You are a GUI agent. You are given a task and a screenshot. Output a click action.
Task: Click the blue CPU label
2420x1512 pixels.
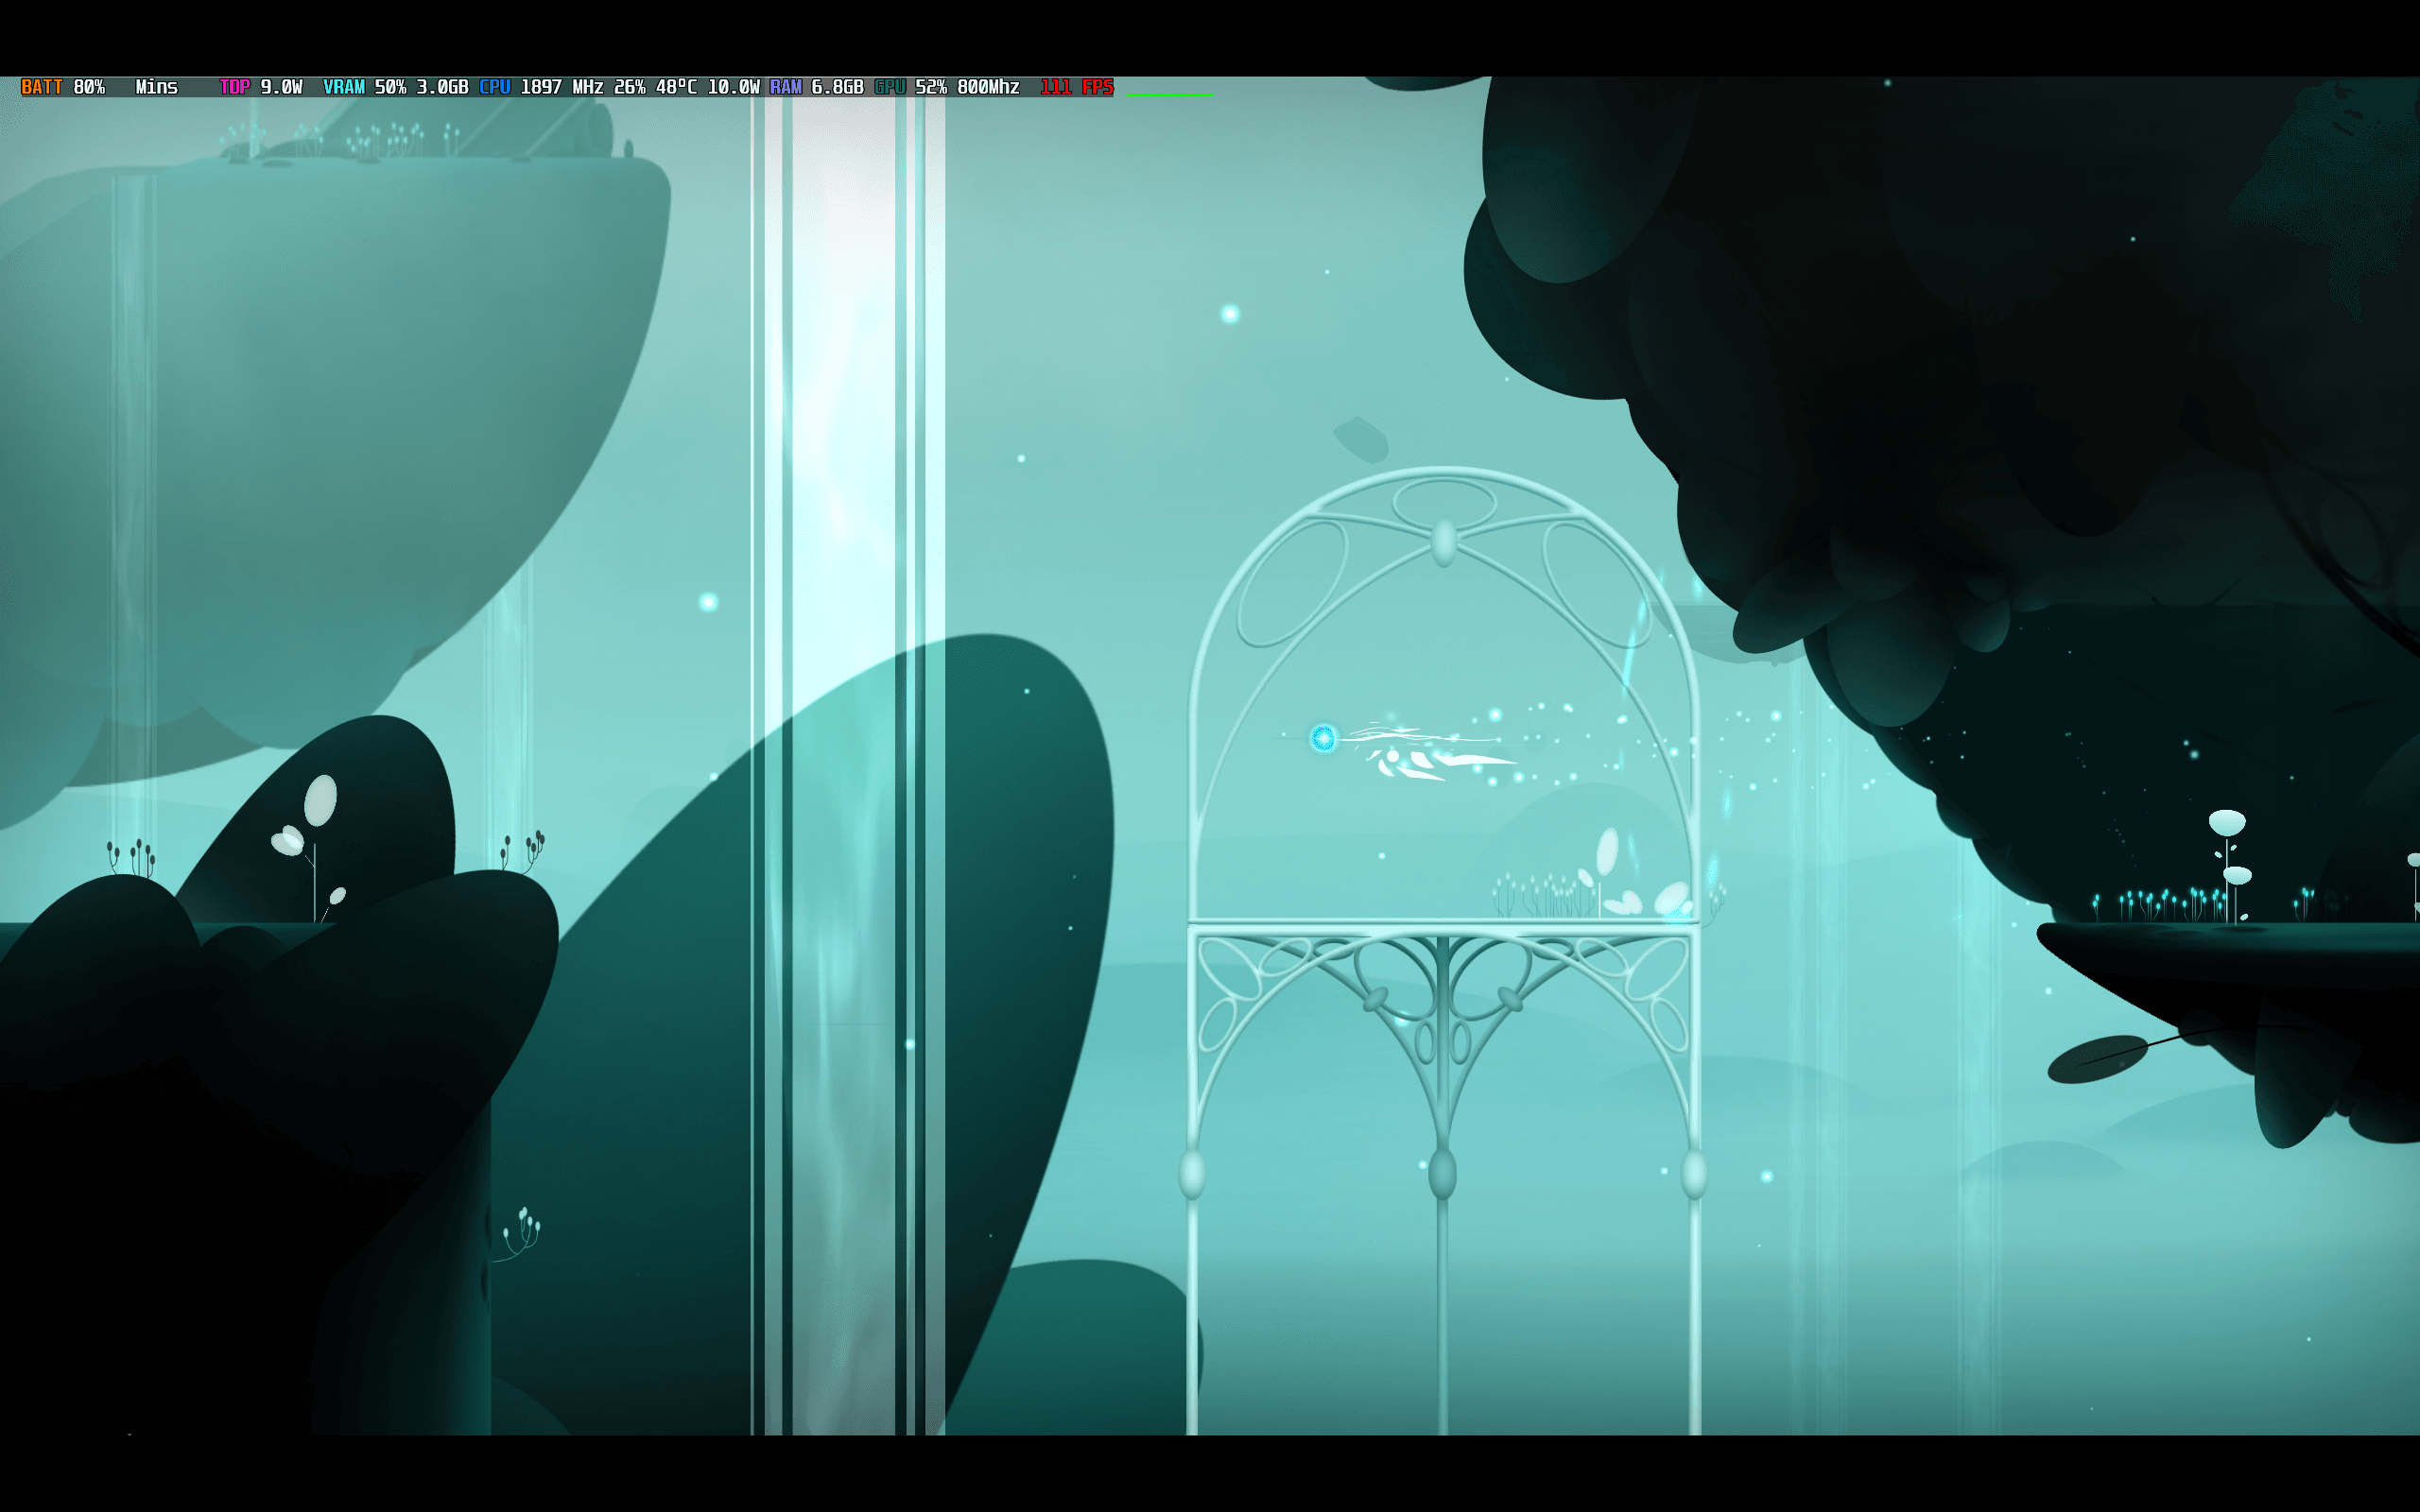coord(494,87)
